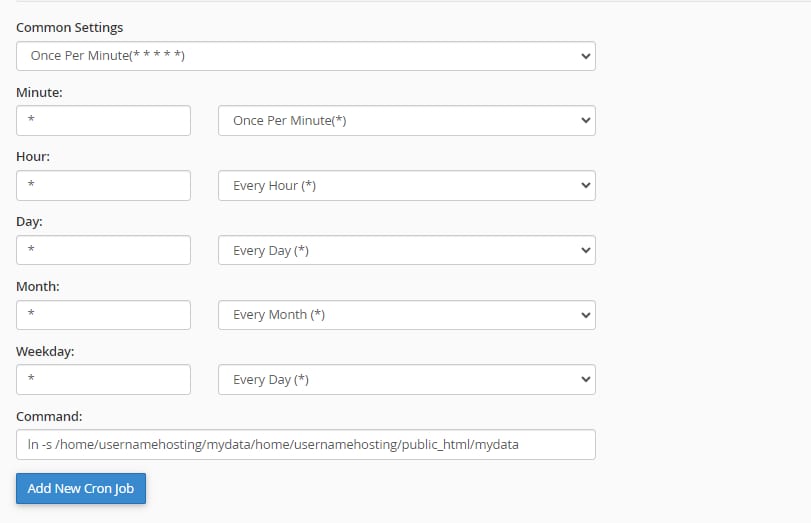Open the Common Settings dropdown
The image size is (811, 523).
click(305, 56)
